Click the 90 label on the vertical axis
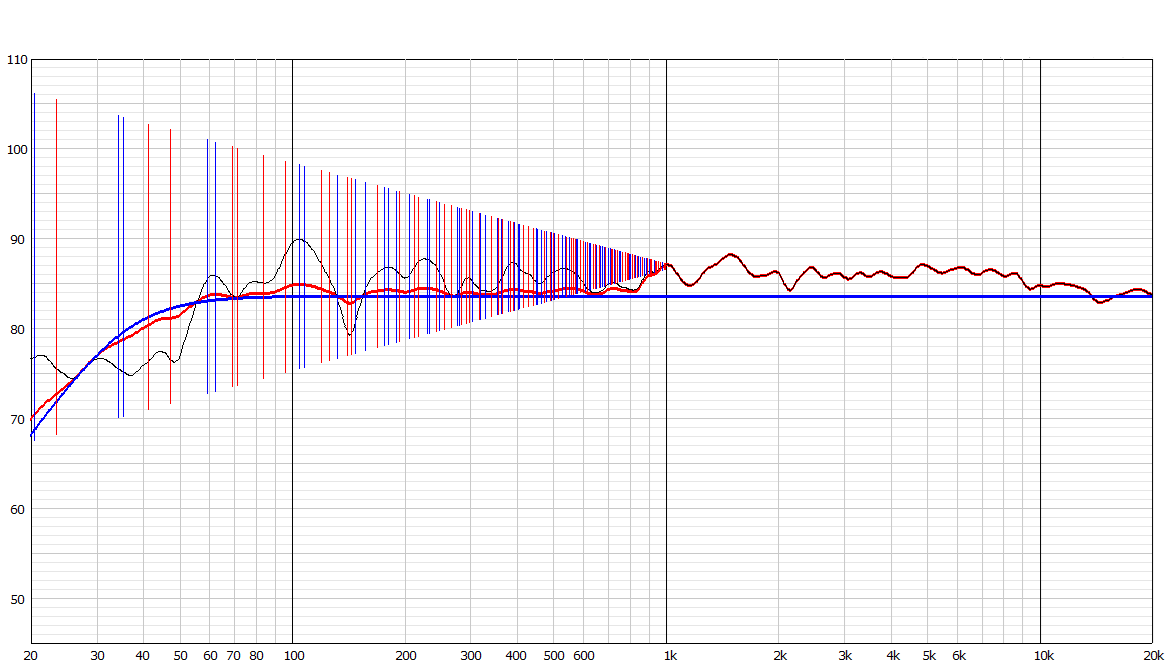The width and height of the screenshot is (1172, 667). (16, 240)
